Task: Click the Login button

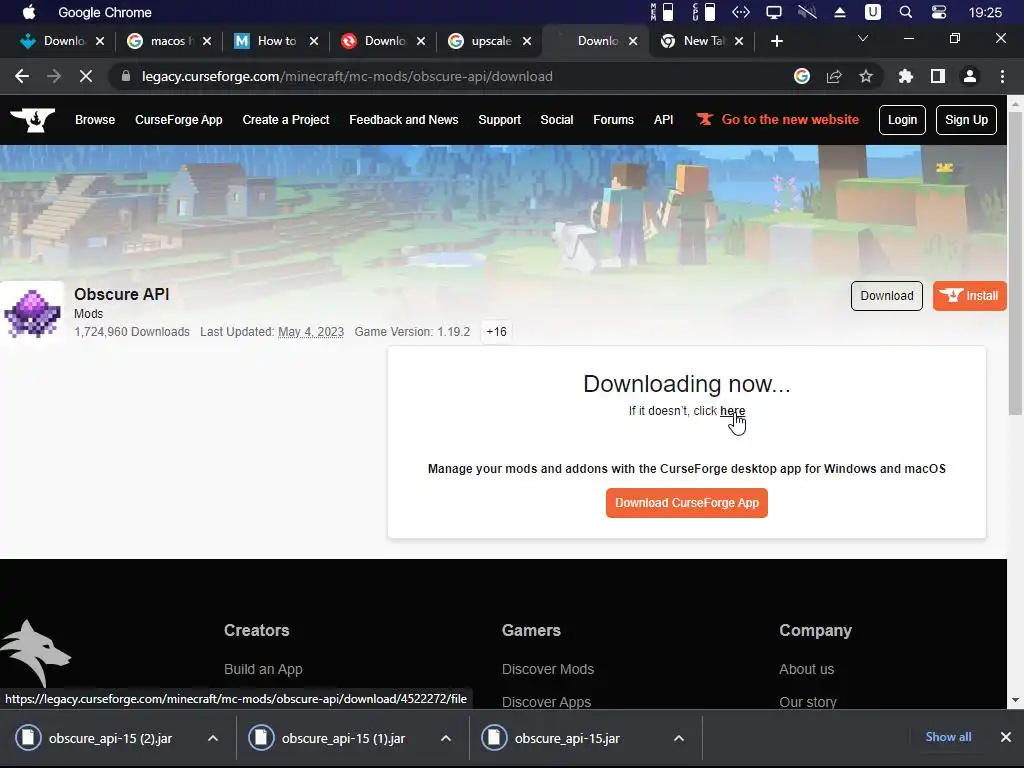Action: [x=902, y=120]
